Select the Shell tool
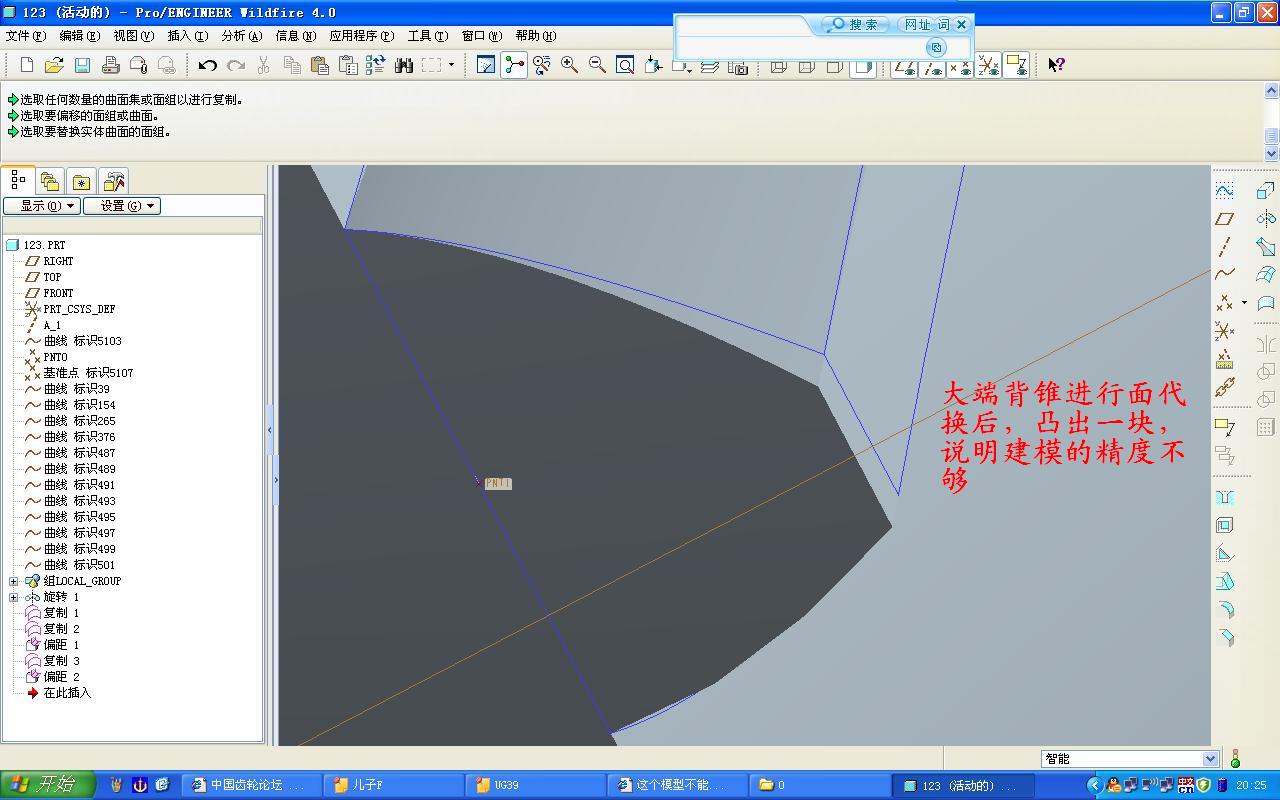Viewport: 1280px width, 800px height. tap(1224, 526)
